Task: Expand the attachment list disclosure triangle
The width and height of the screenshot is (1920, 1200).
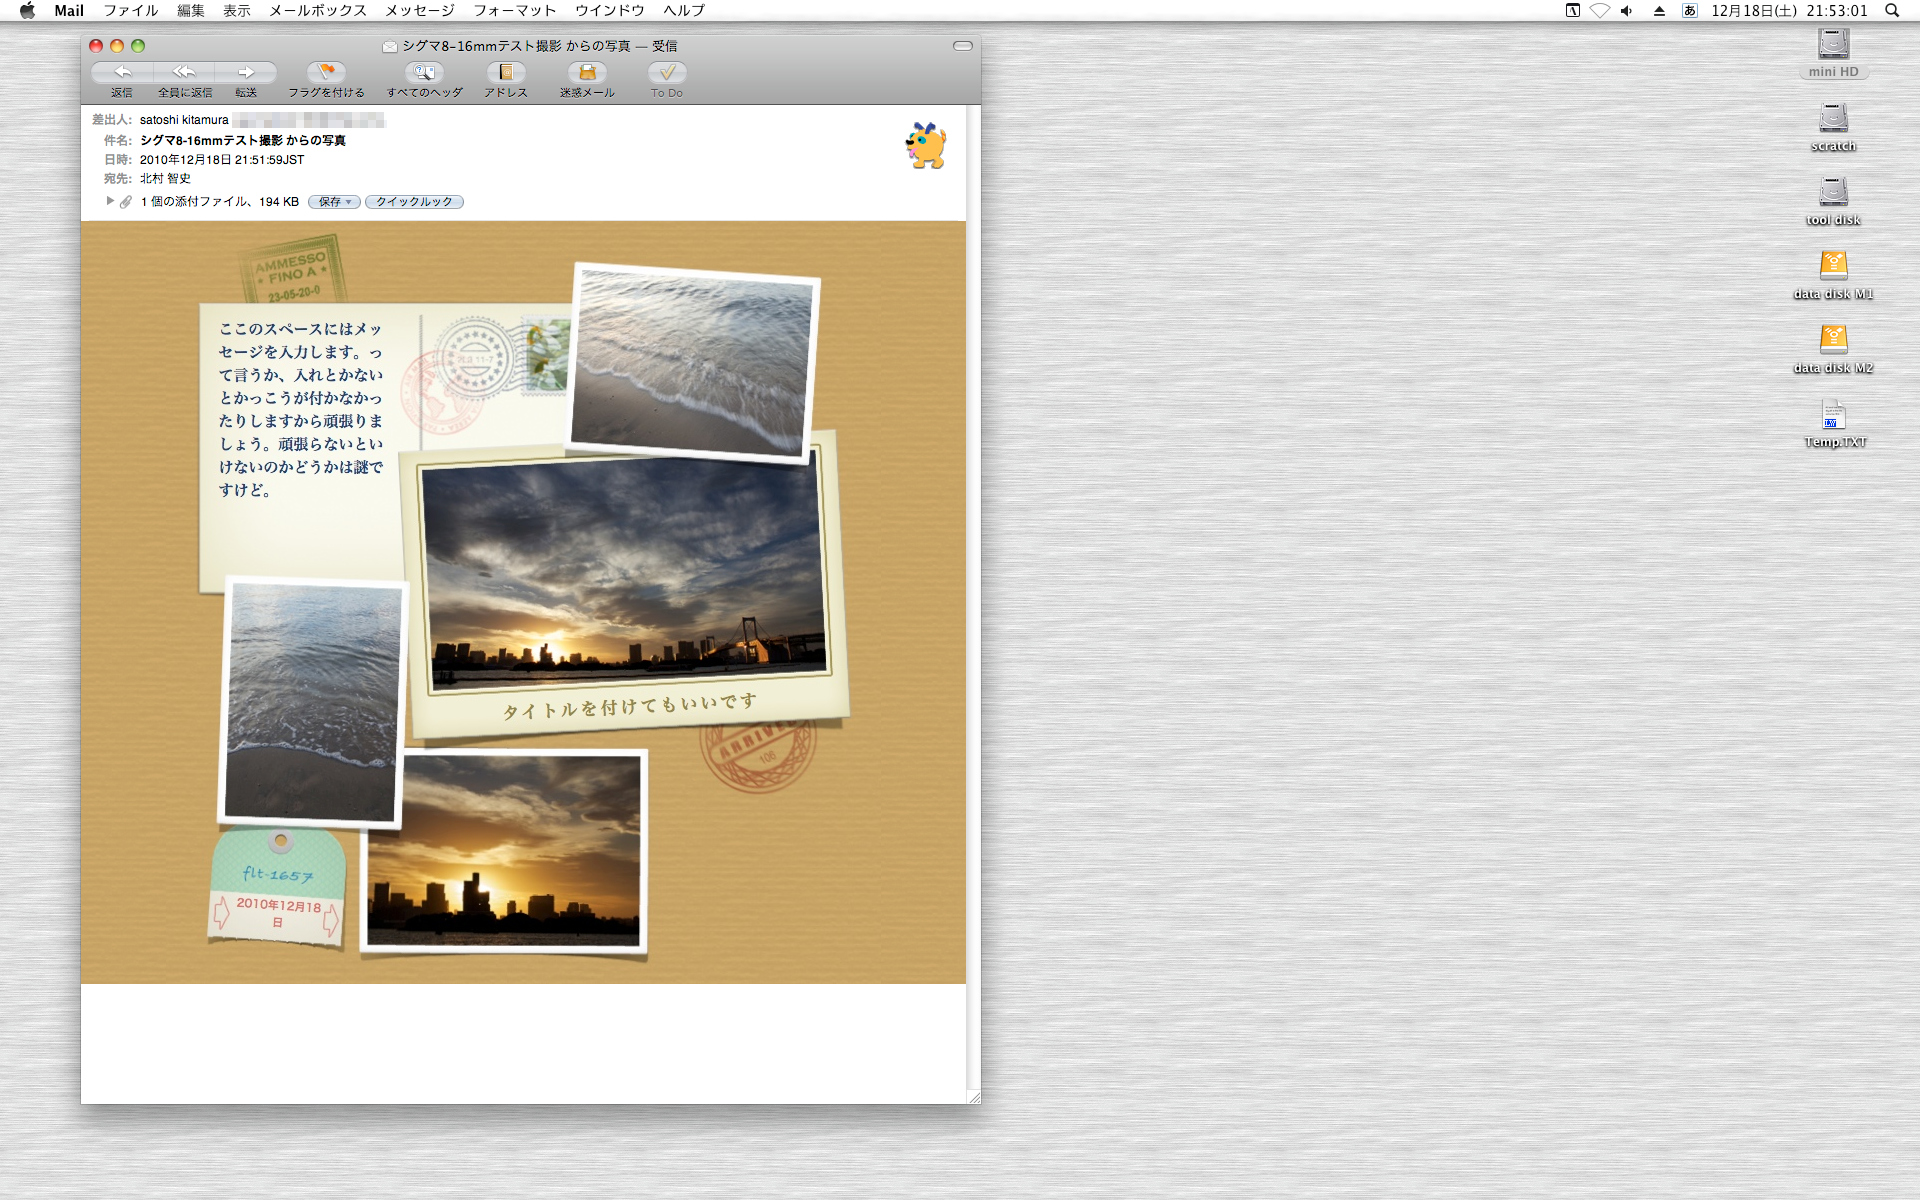Action: click(x=110, y=201)
